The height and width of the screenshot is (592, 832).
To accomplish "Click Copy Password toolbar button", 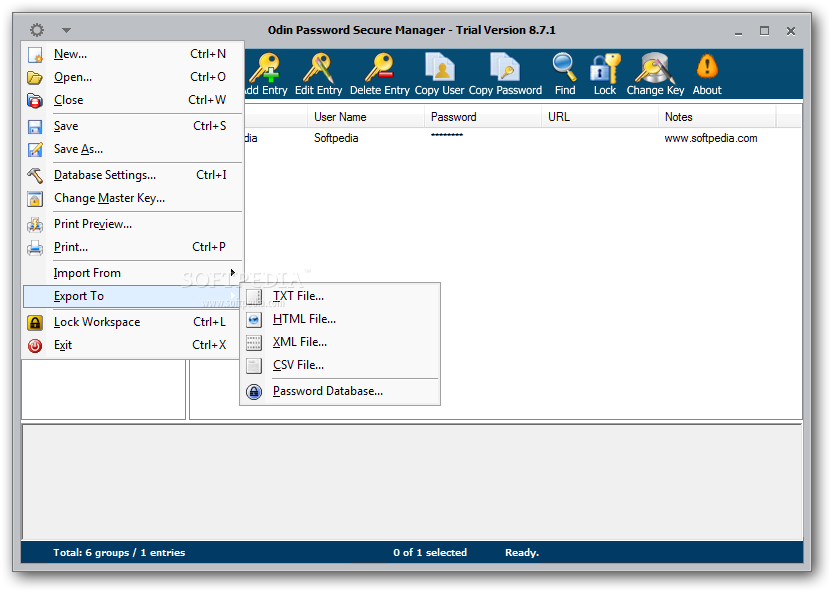I will pyautogui.click(x=505, y=75).
